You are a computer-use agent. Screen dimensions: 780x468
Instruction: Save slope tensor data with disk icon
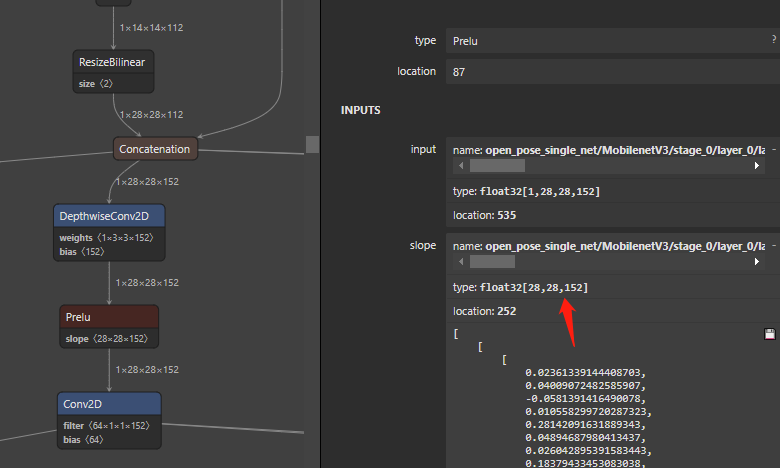coord(770,334)
